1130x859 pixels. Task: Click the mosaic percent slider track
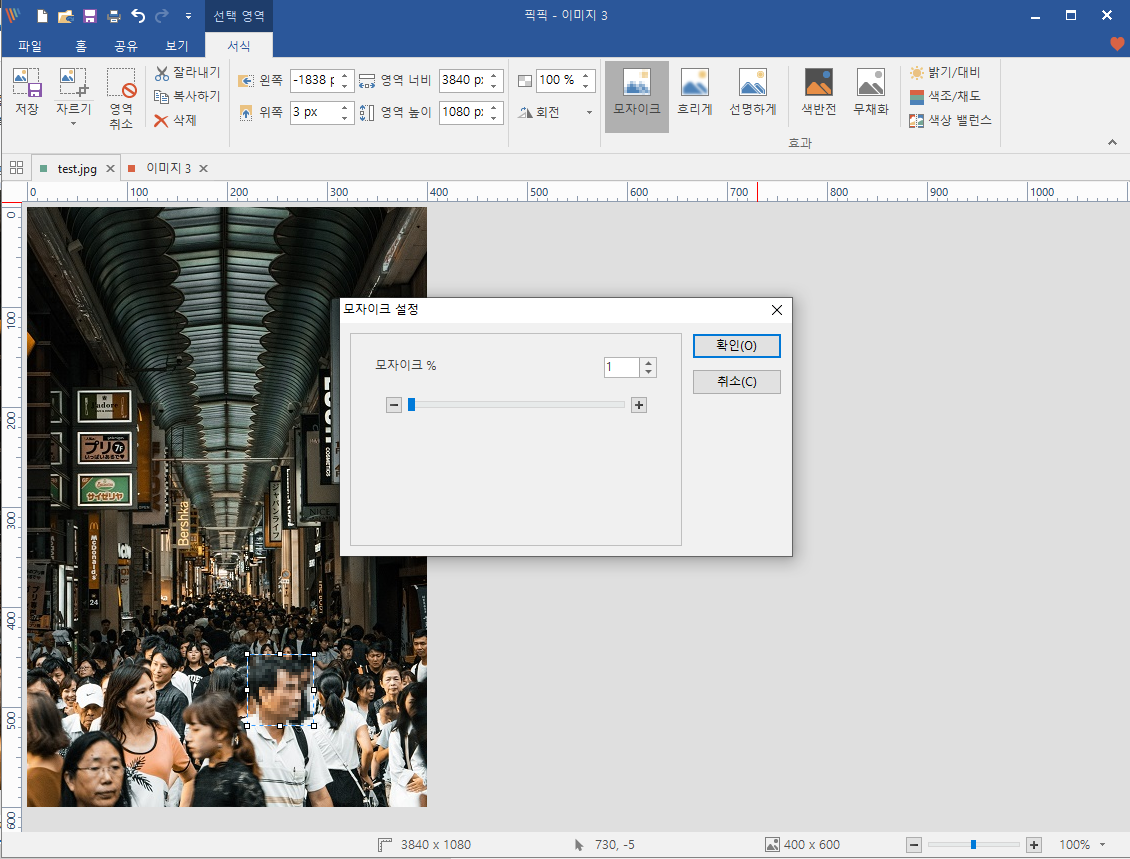(x=516, y=405)
